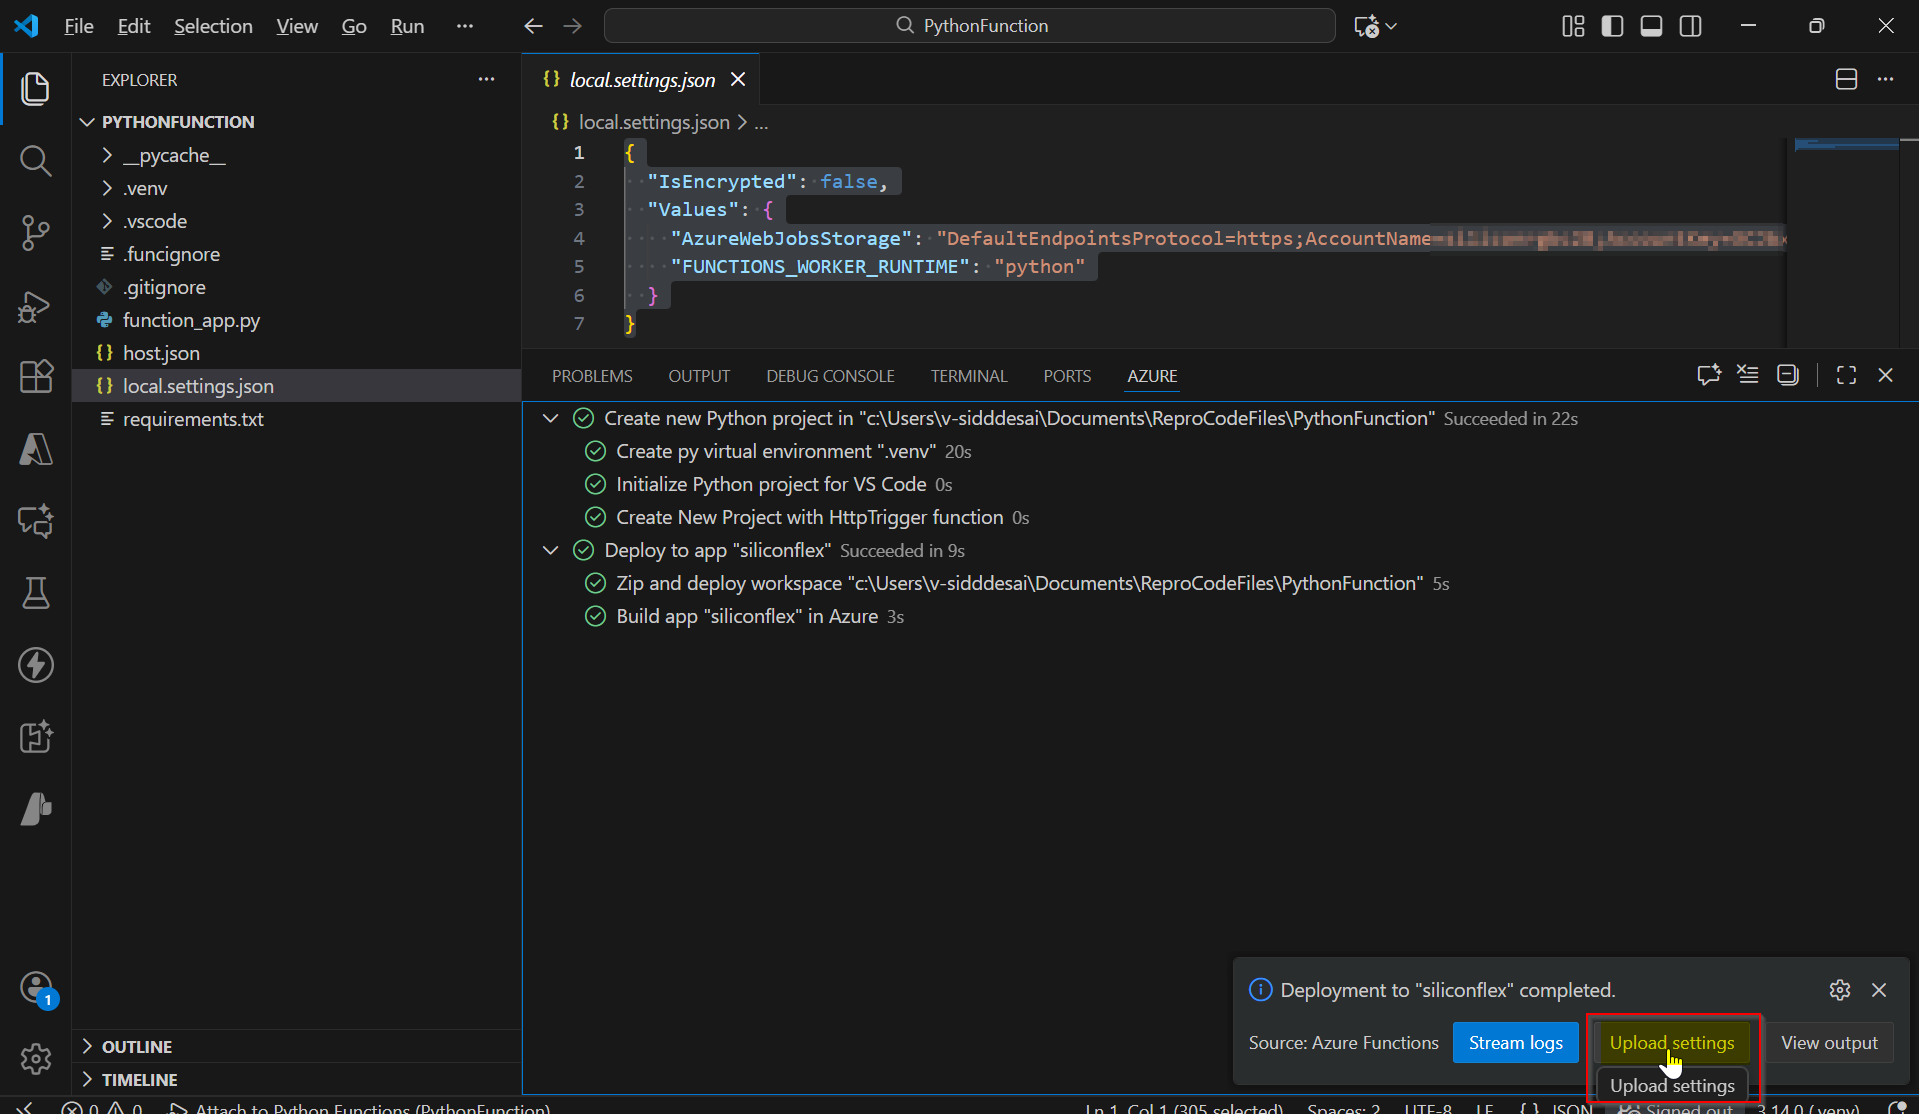Click the collapse all icon in panel toolbar
The width and height of the screenshot is (1919, 1114).
click(x=1788, y=375)
